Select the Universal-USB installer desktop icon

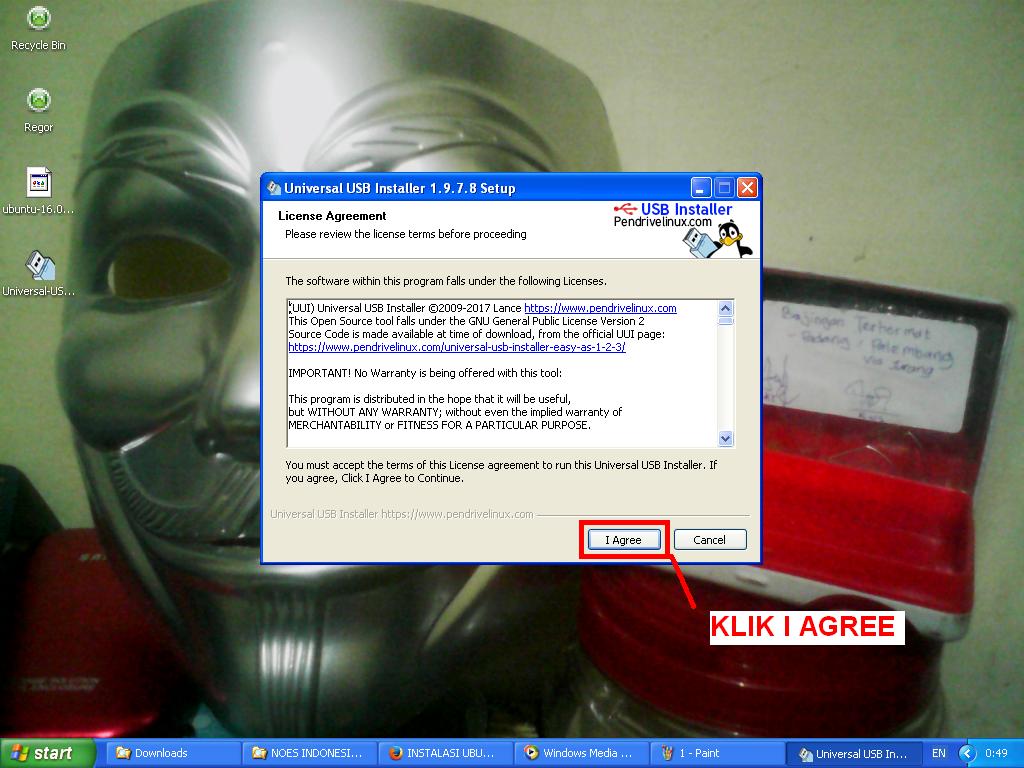(x=39, y=274)
